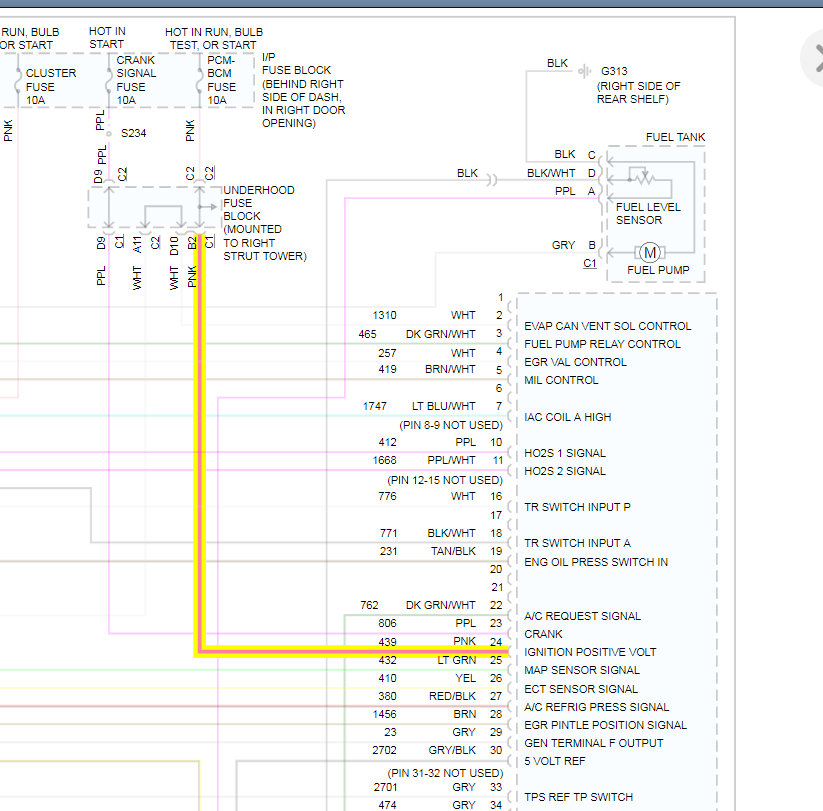Click IGNITION POSITIVE VOLT text
Screen dimensions: 823x811
(590, 652)
